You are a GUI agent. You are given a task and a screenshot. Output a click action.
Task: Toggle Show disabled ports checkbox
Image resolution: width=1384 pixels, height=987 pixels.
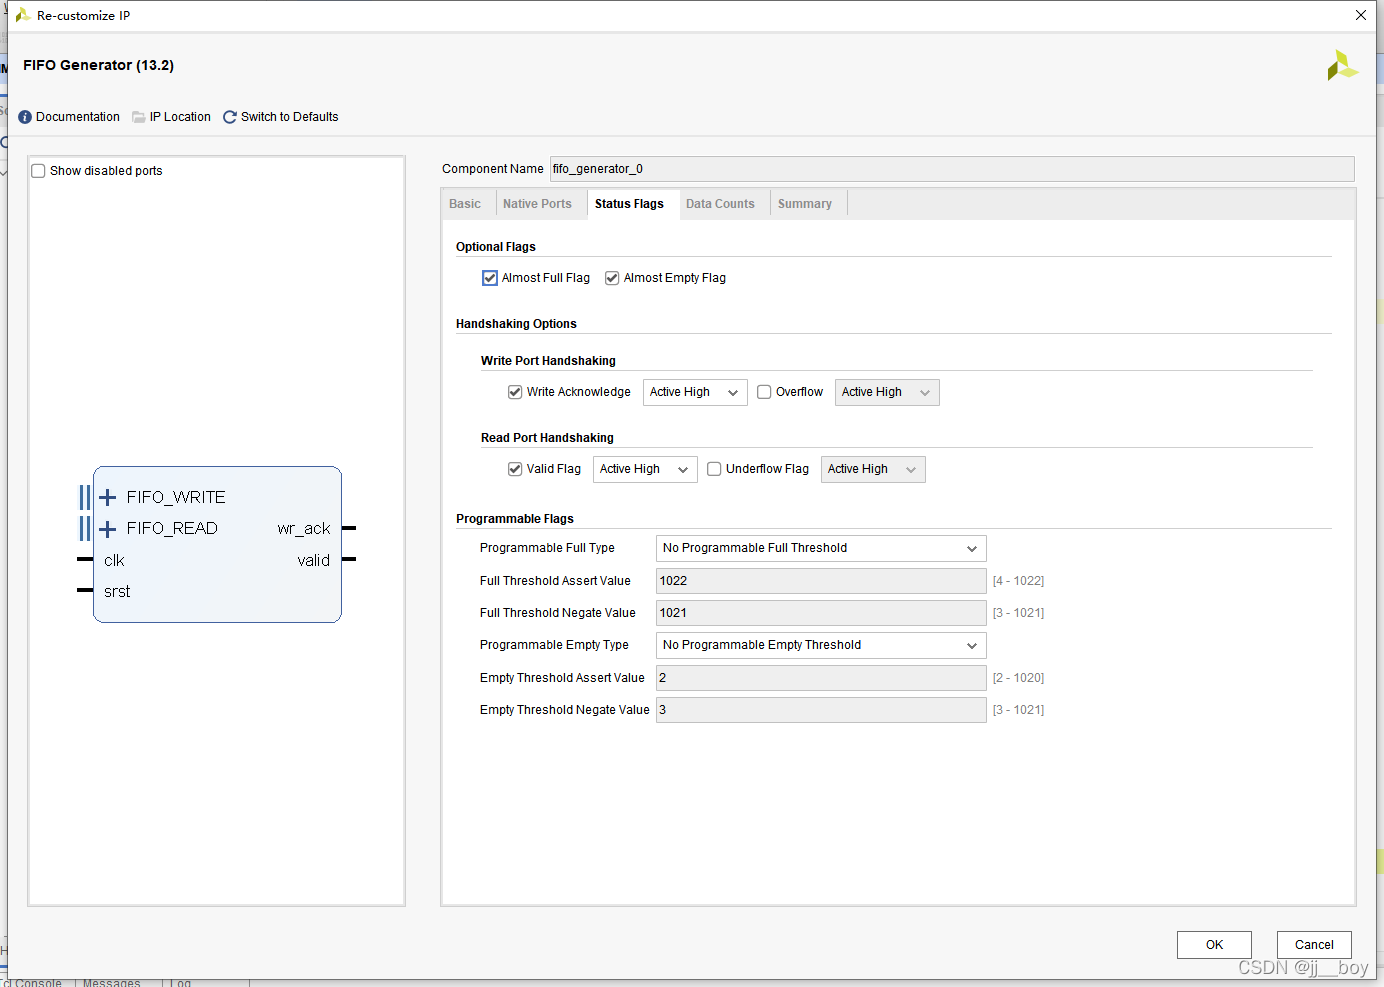click(x=39, y=171)
